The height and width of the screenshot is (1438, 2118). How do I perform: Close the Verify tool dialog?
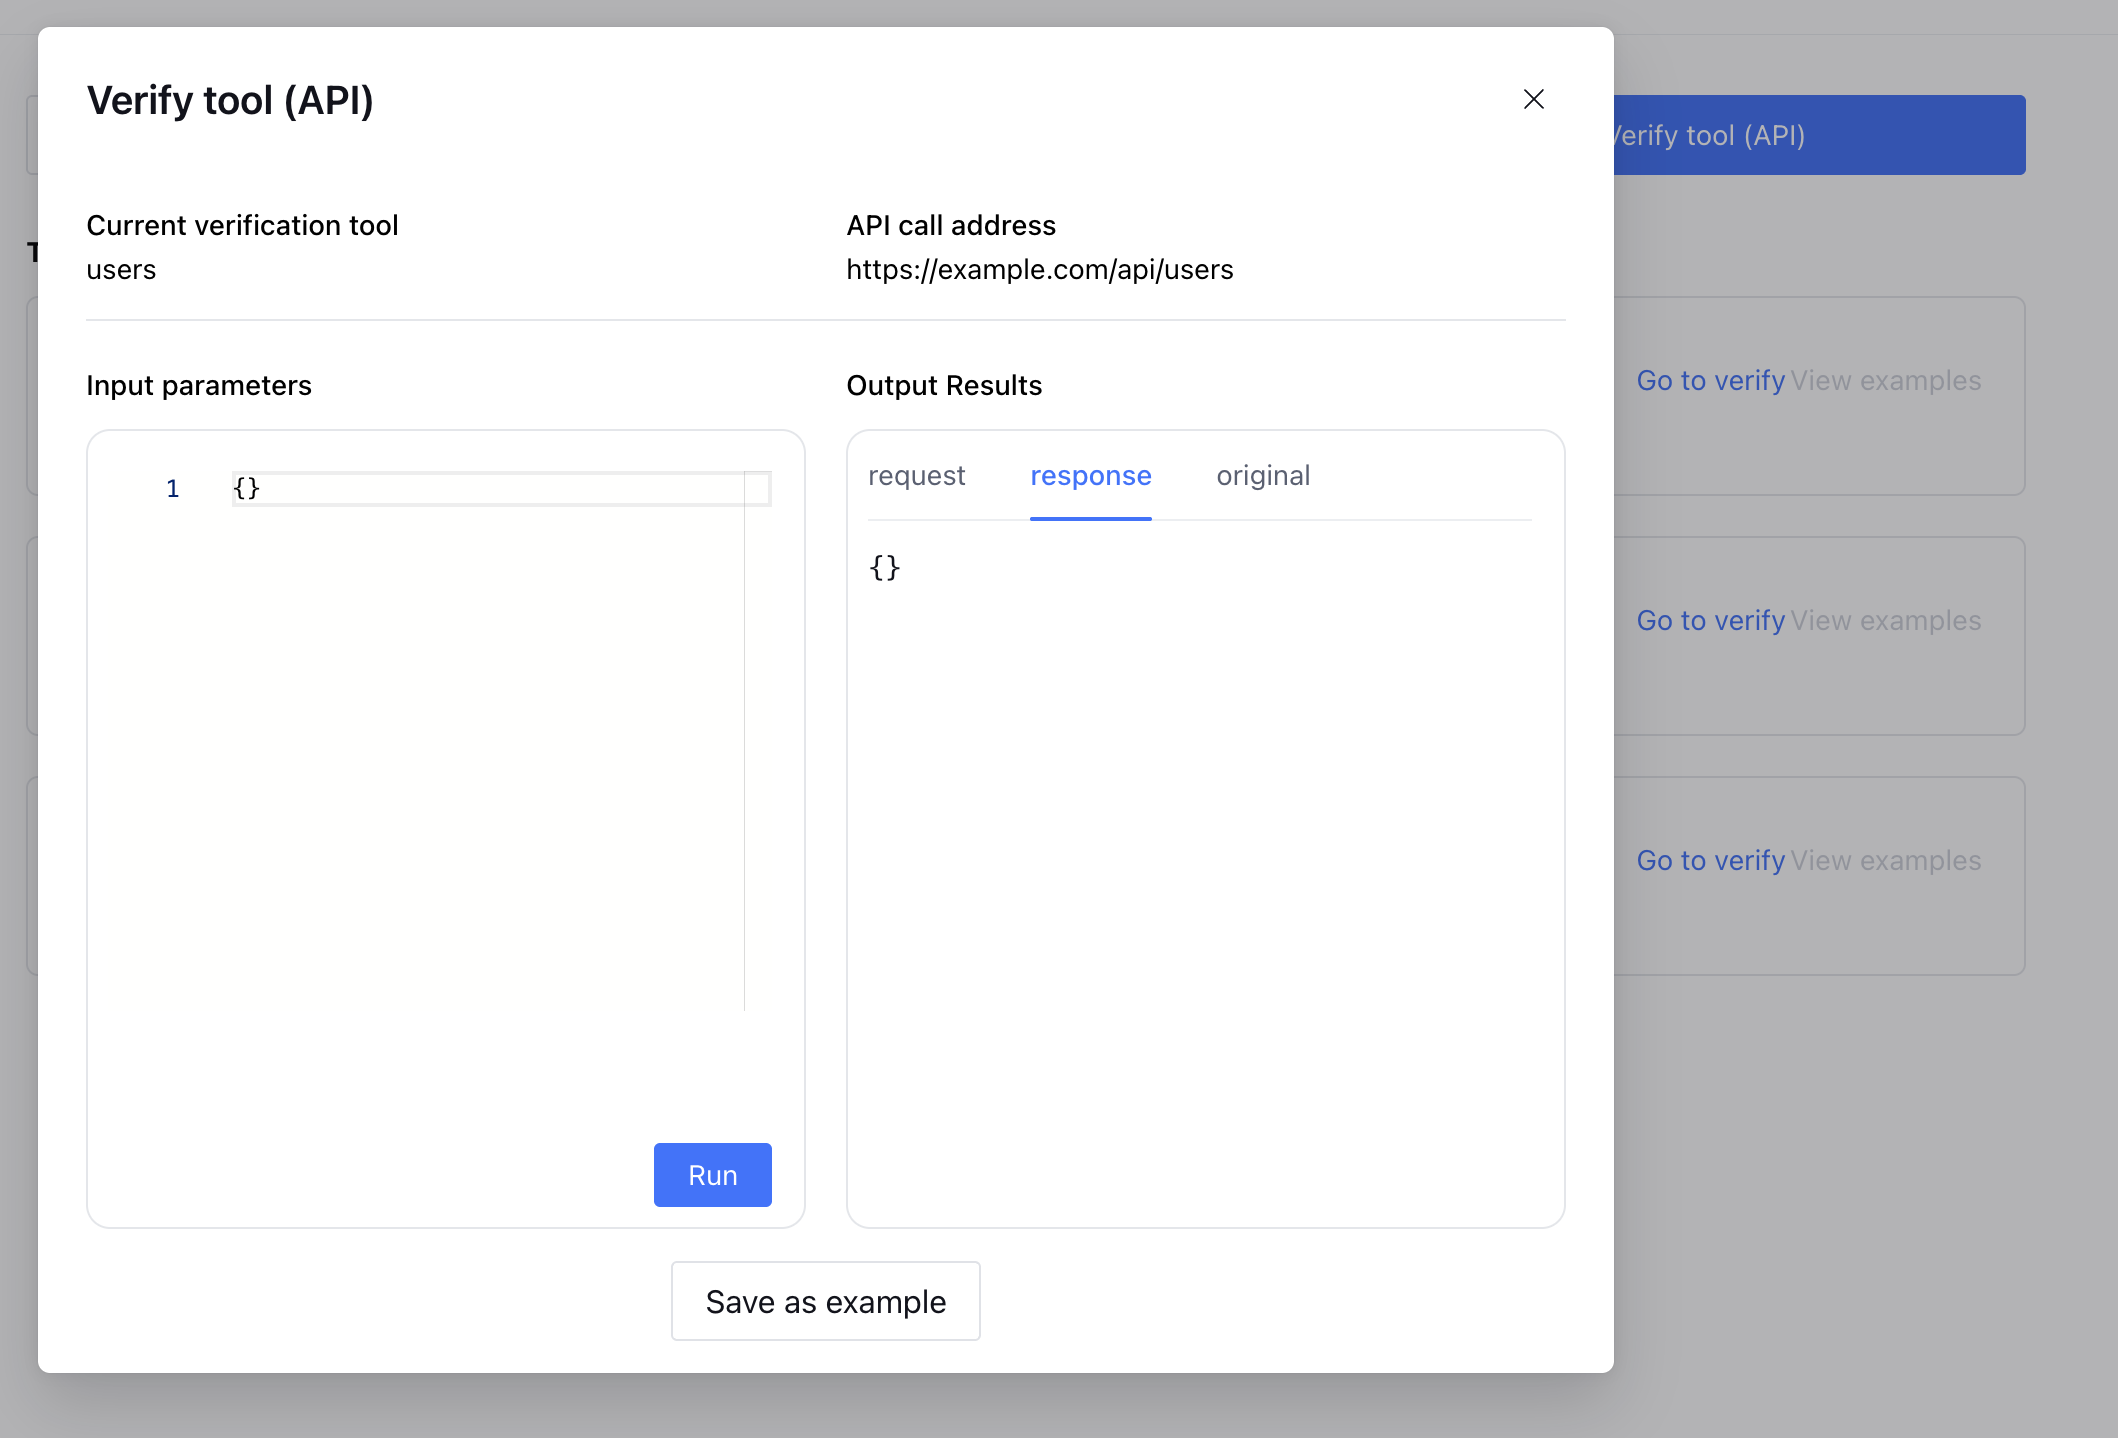coord(1533,99)
